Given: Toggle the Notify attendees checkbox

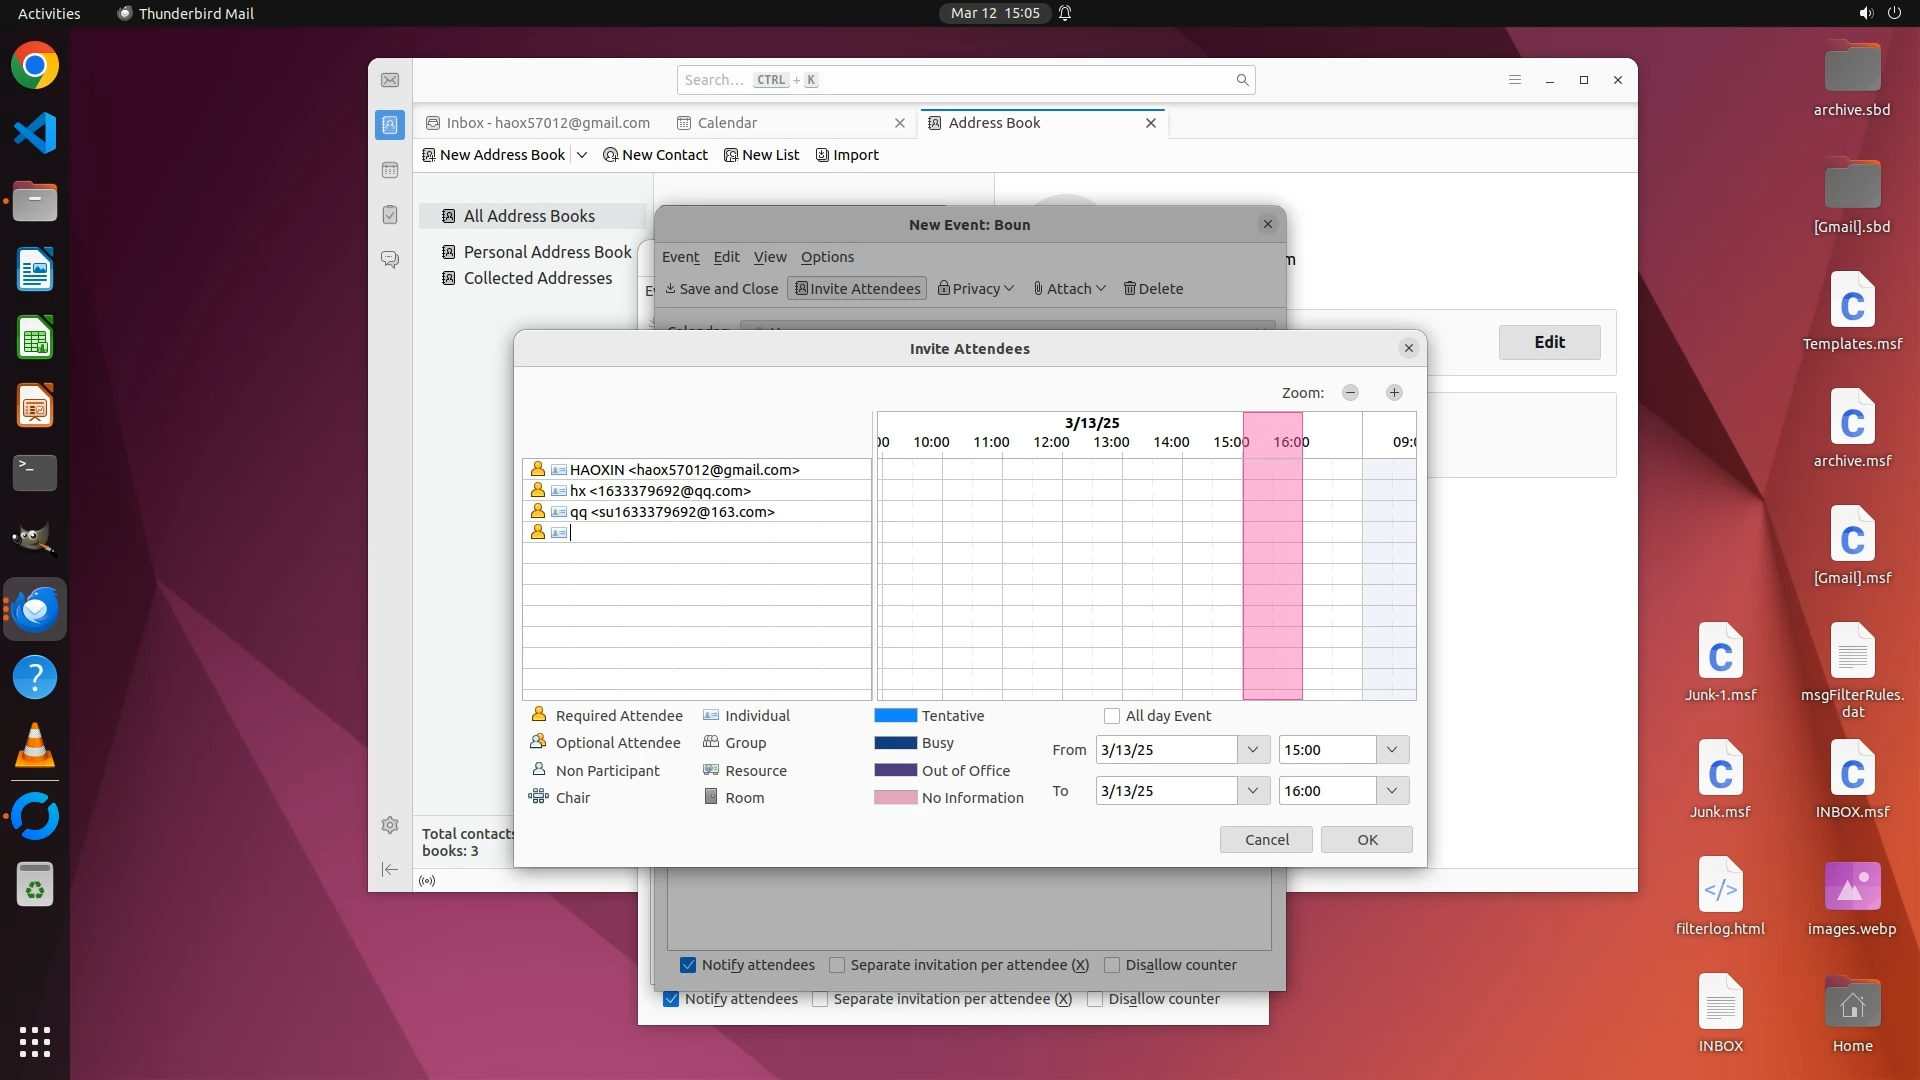Looking at the screenshot, I should [688, 965].
